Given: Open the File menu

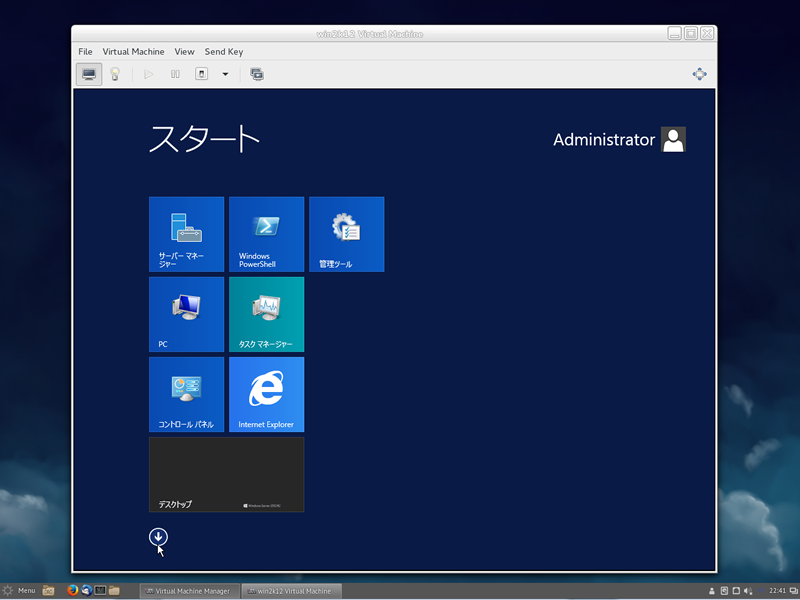Looking at the screenshot, I should (x=85, y=52).
